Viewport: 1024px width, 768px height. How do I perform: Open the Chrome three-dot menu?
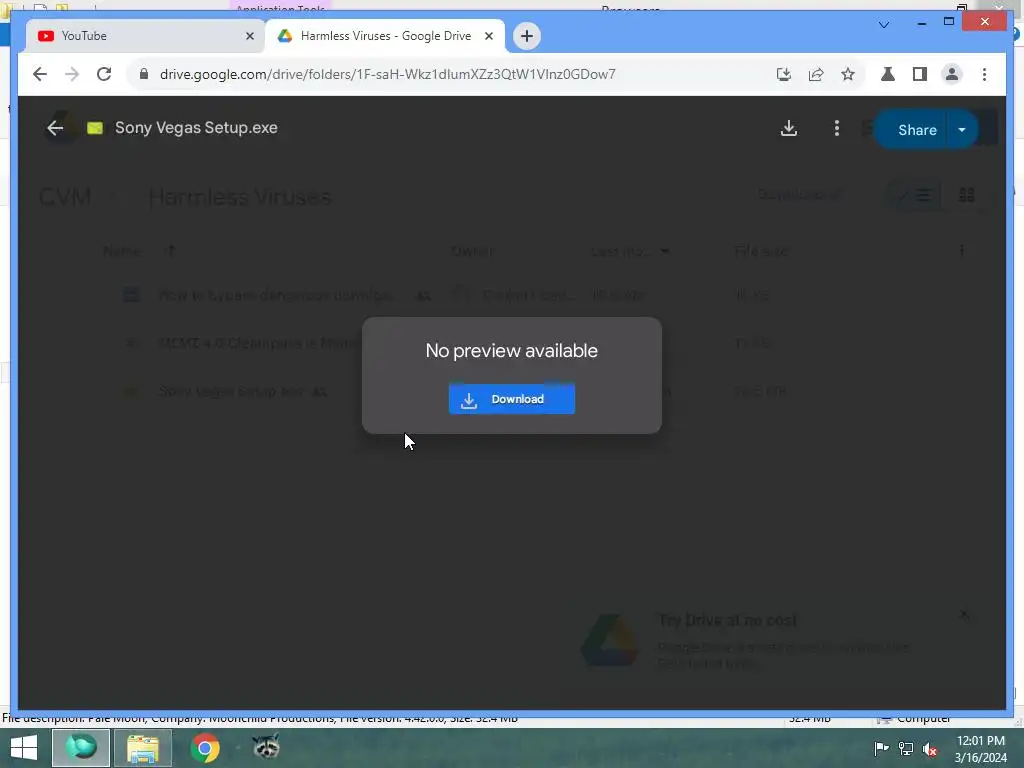[984, 74]
